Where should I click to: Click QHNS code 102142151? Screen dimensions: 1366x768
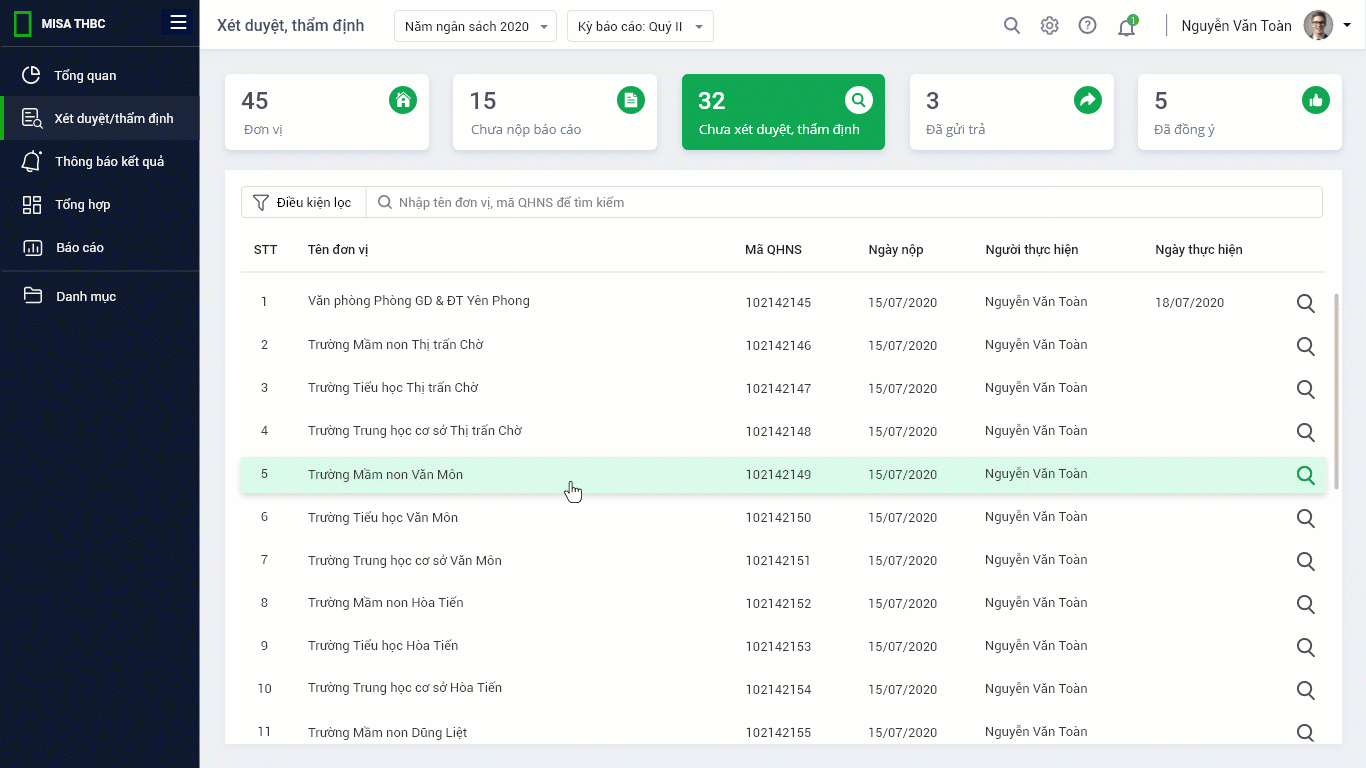[778, 561]
